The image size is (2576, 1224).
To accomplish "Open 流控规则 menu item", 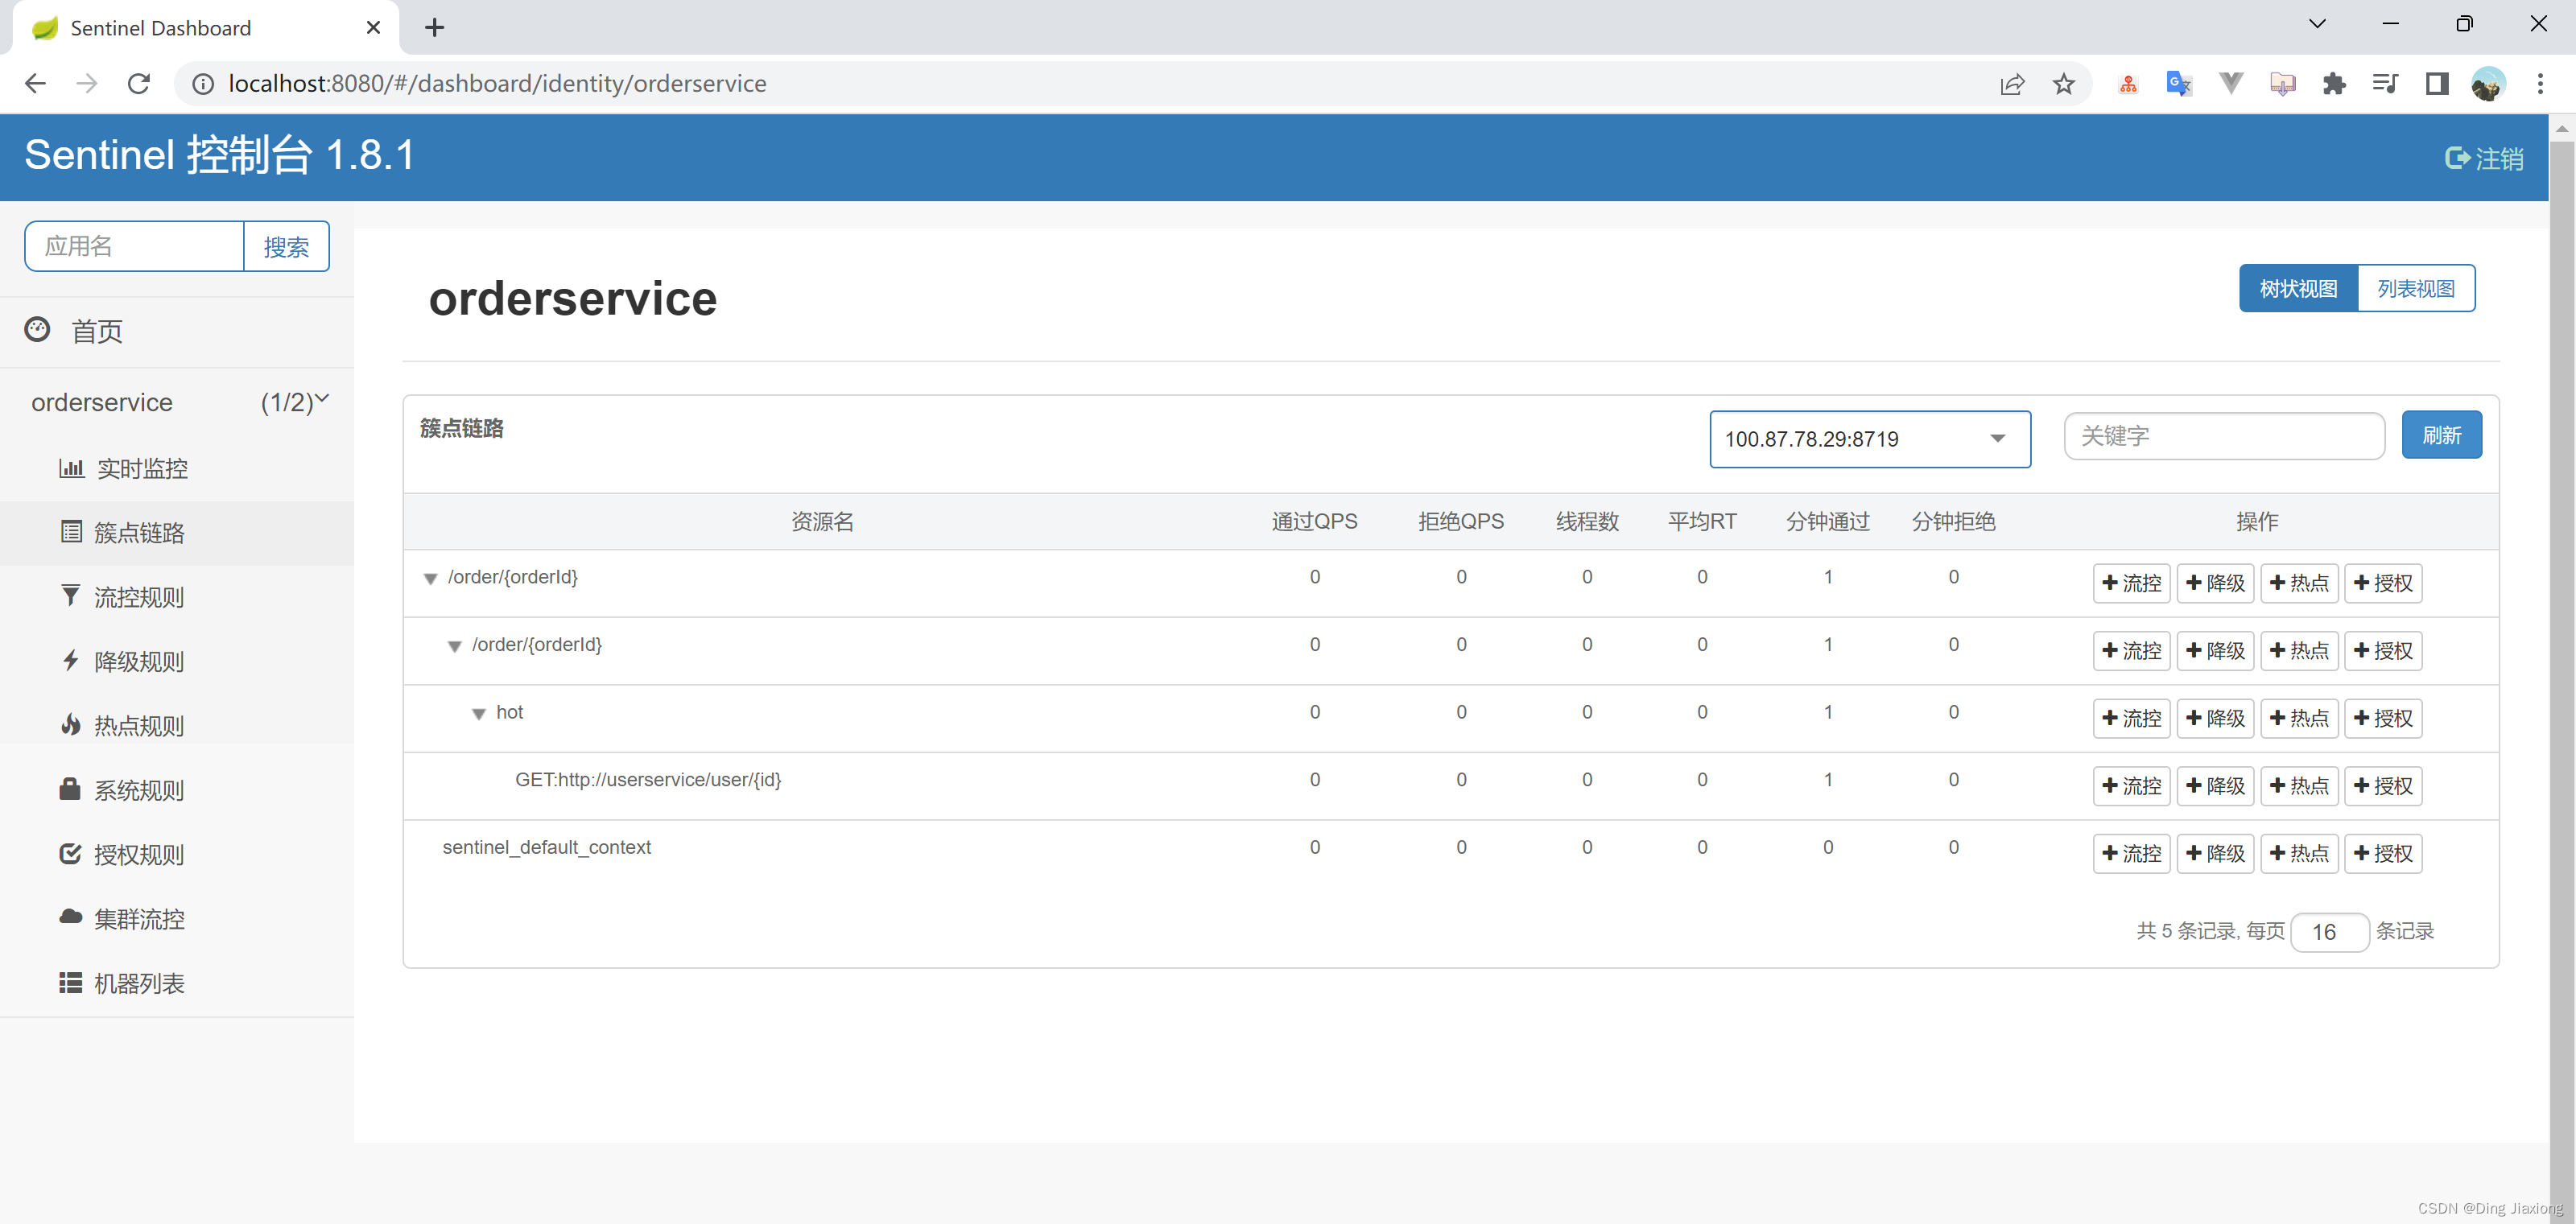I will pos(139,597).
